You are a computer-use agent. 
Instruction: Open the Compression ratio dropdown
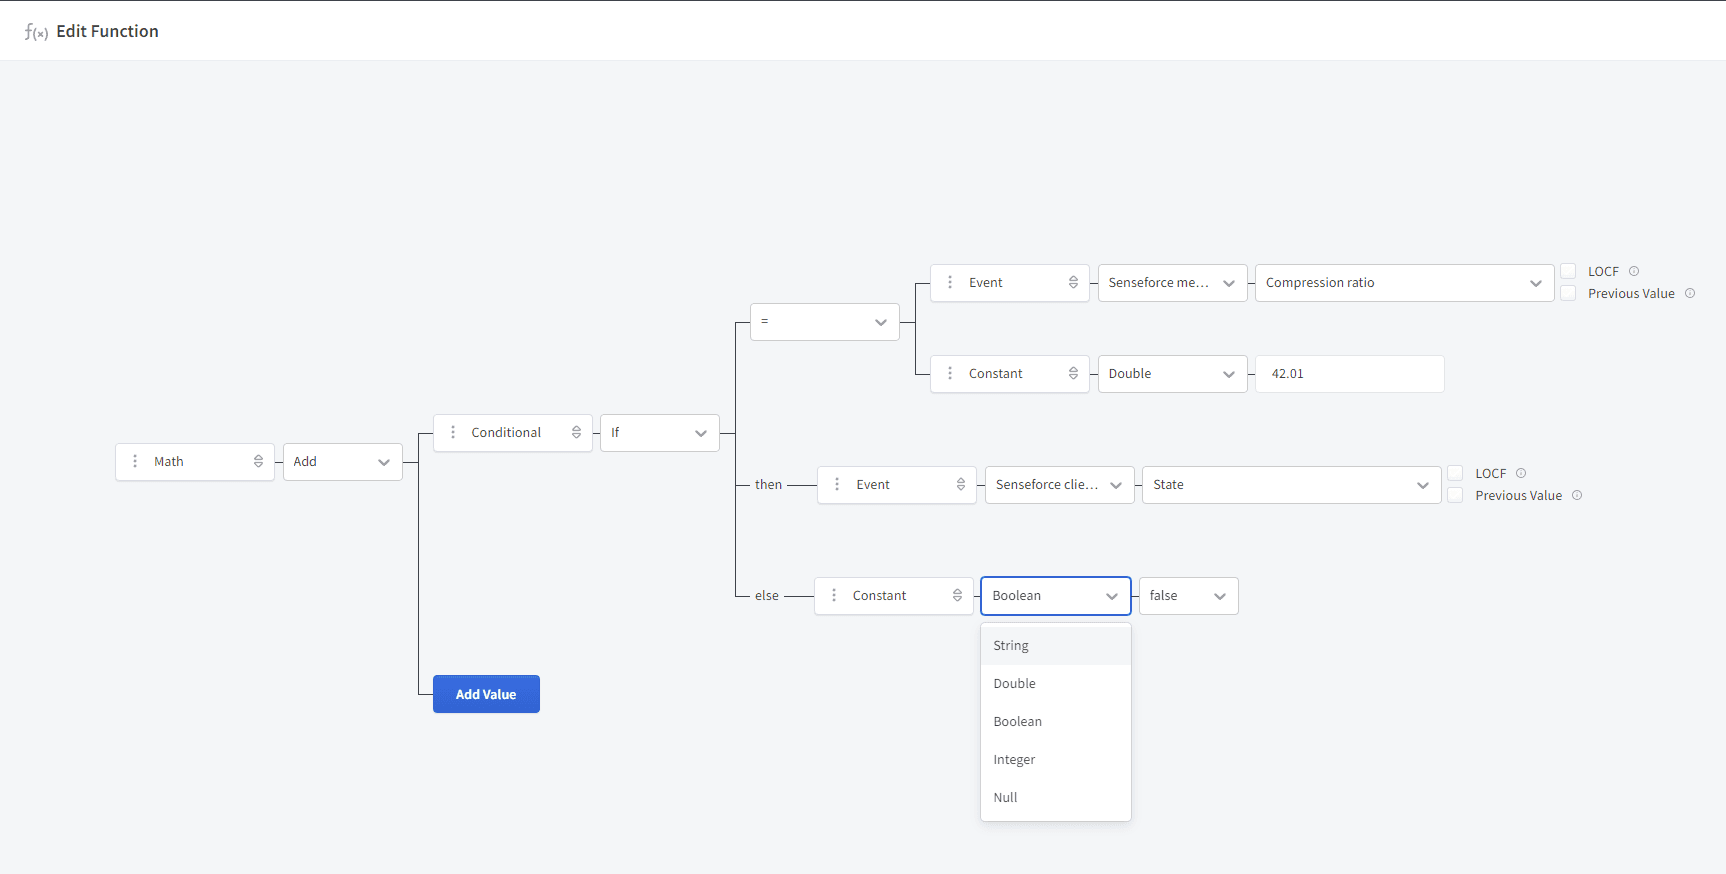(x=1405, y=283)
